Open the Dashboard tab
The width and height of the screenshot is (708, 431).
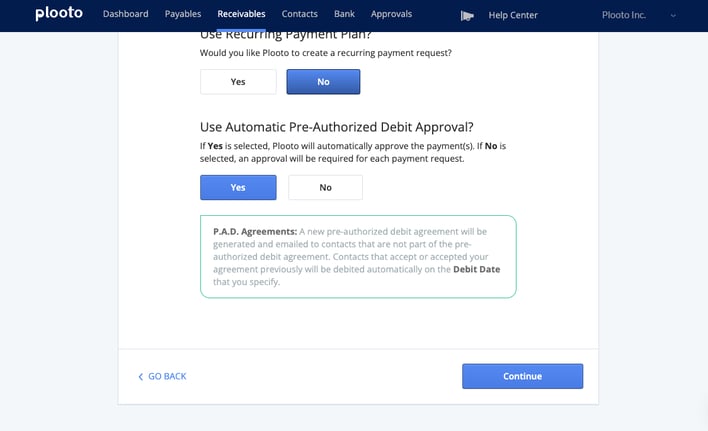126,14
